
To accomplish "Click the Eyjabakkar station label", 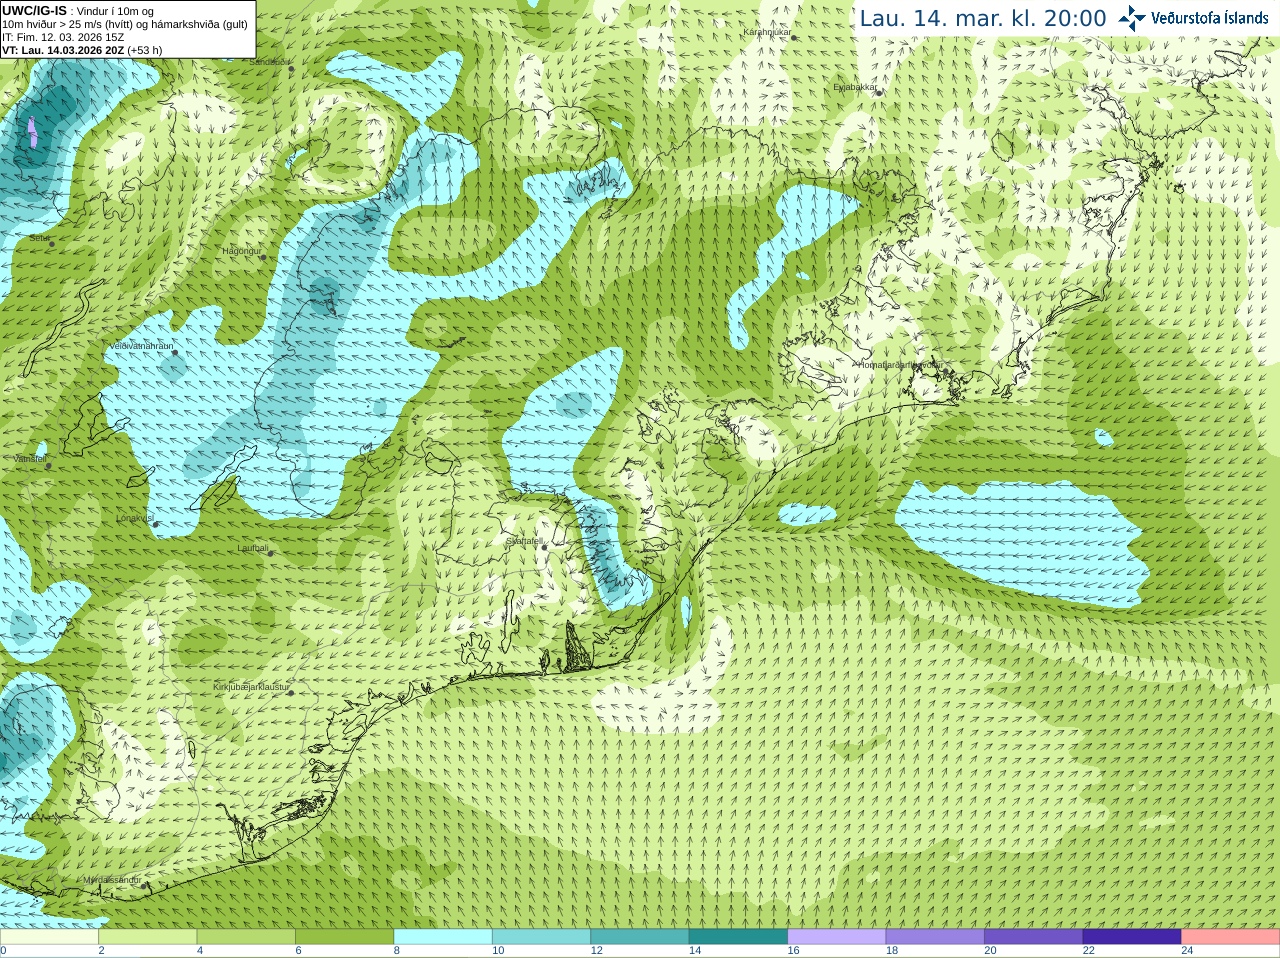I will tap(855, 87).
